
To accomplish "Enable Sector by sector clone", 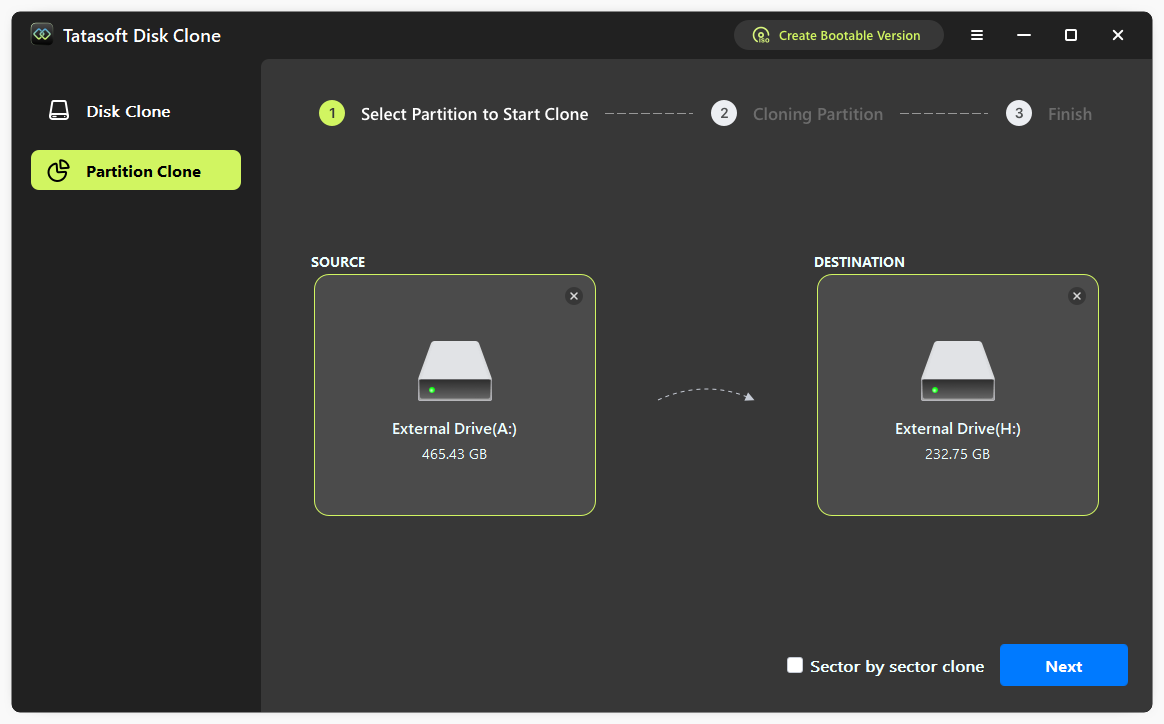I will coord(795,664).
